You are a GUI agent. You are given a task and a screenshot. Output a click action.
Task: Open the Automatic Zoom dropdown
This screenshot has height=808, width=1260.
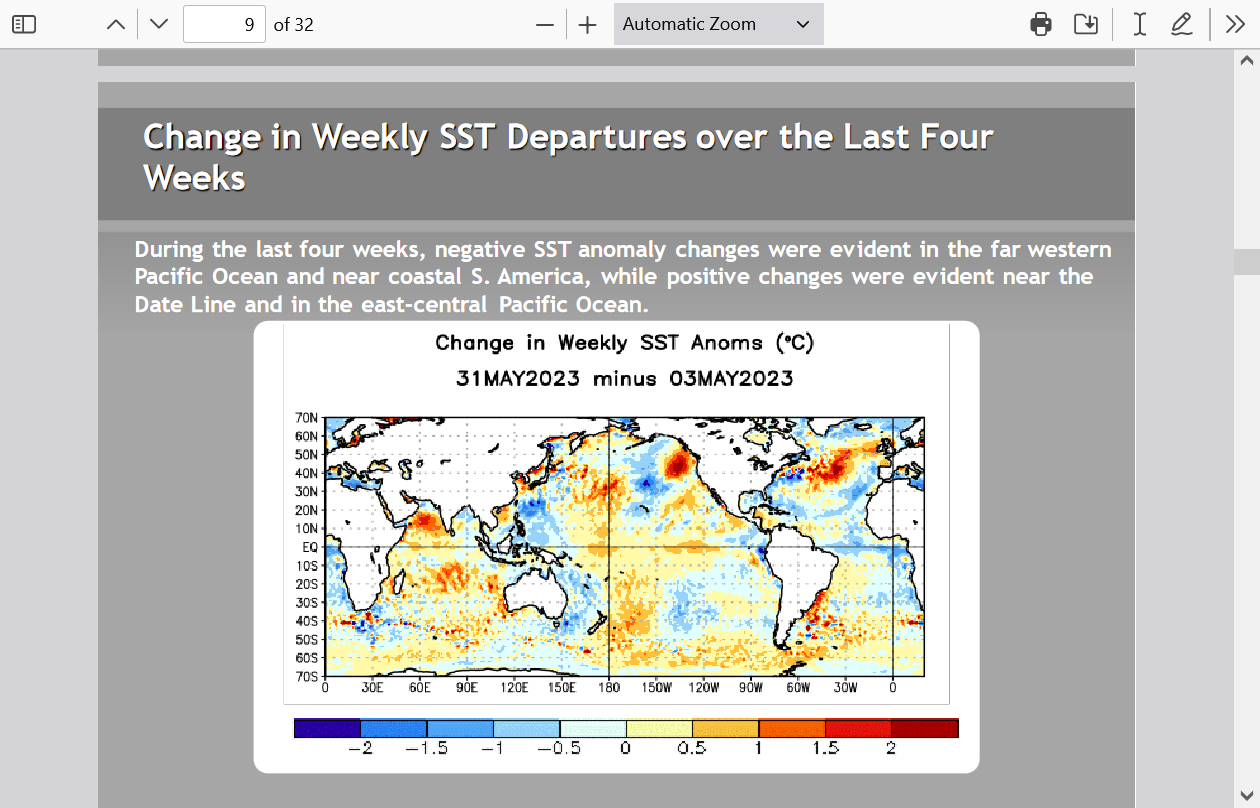[x=718, y=24]
